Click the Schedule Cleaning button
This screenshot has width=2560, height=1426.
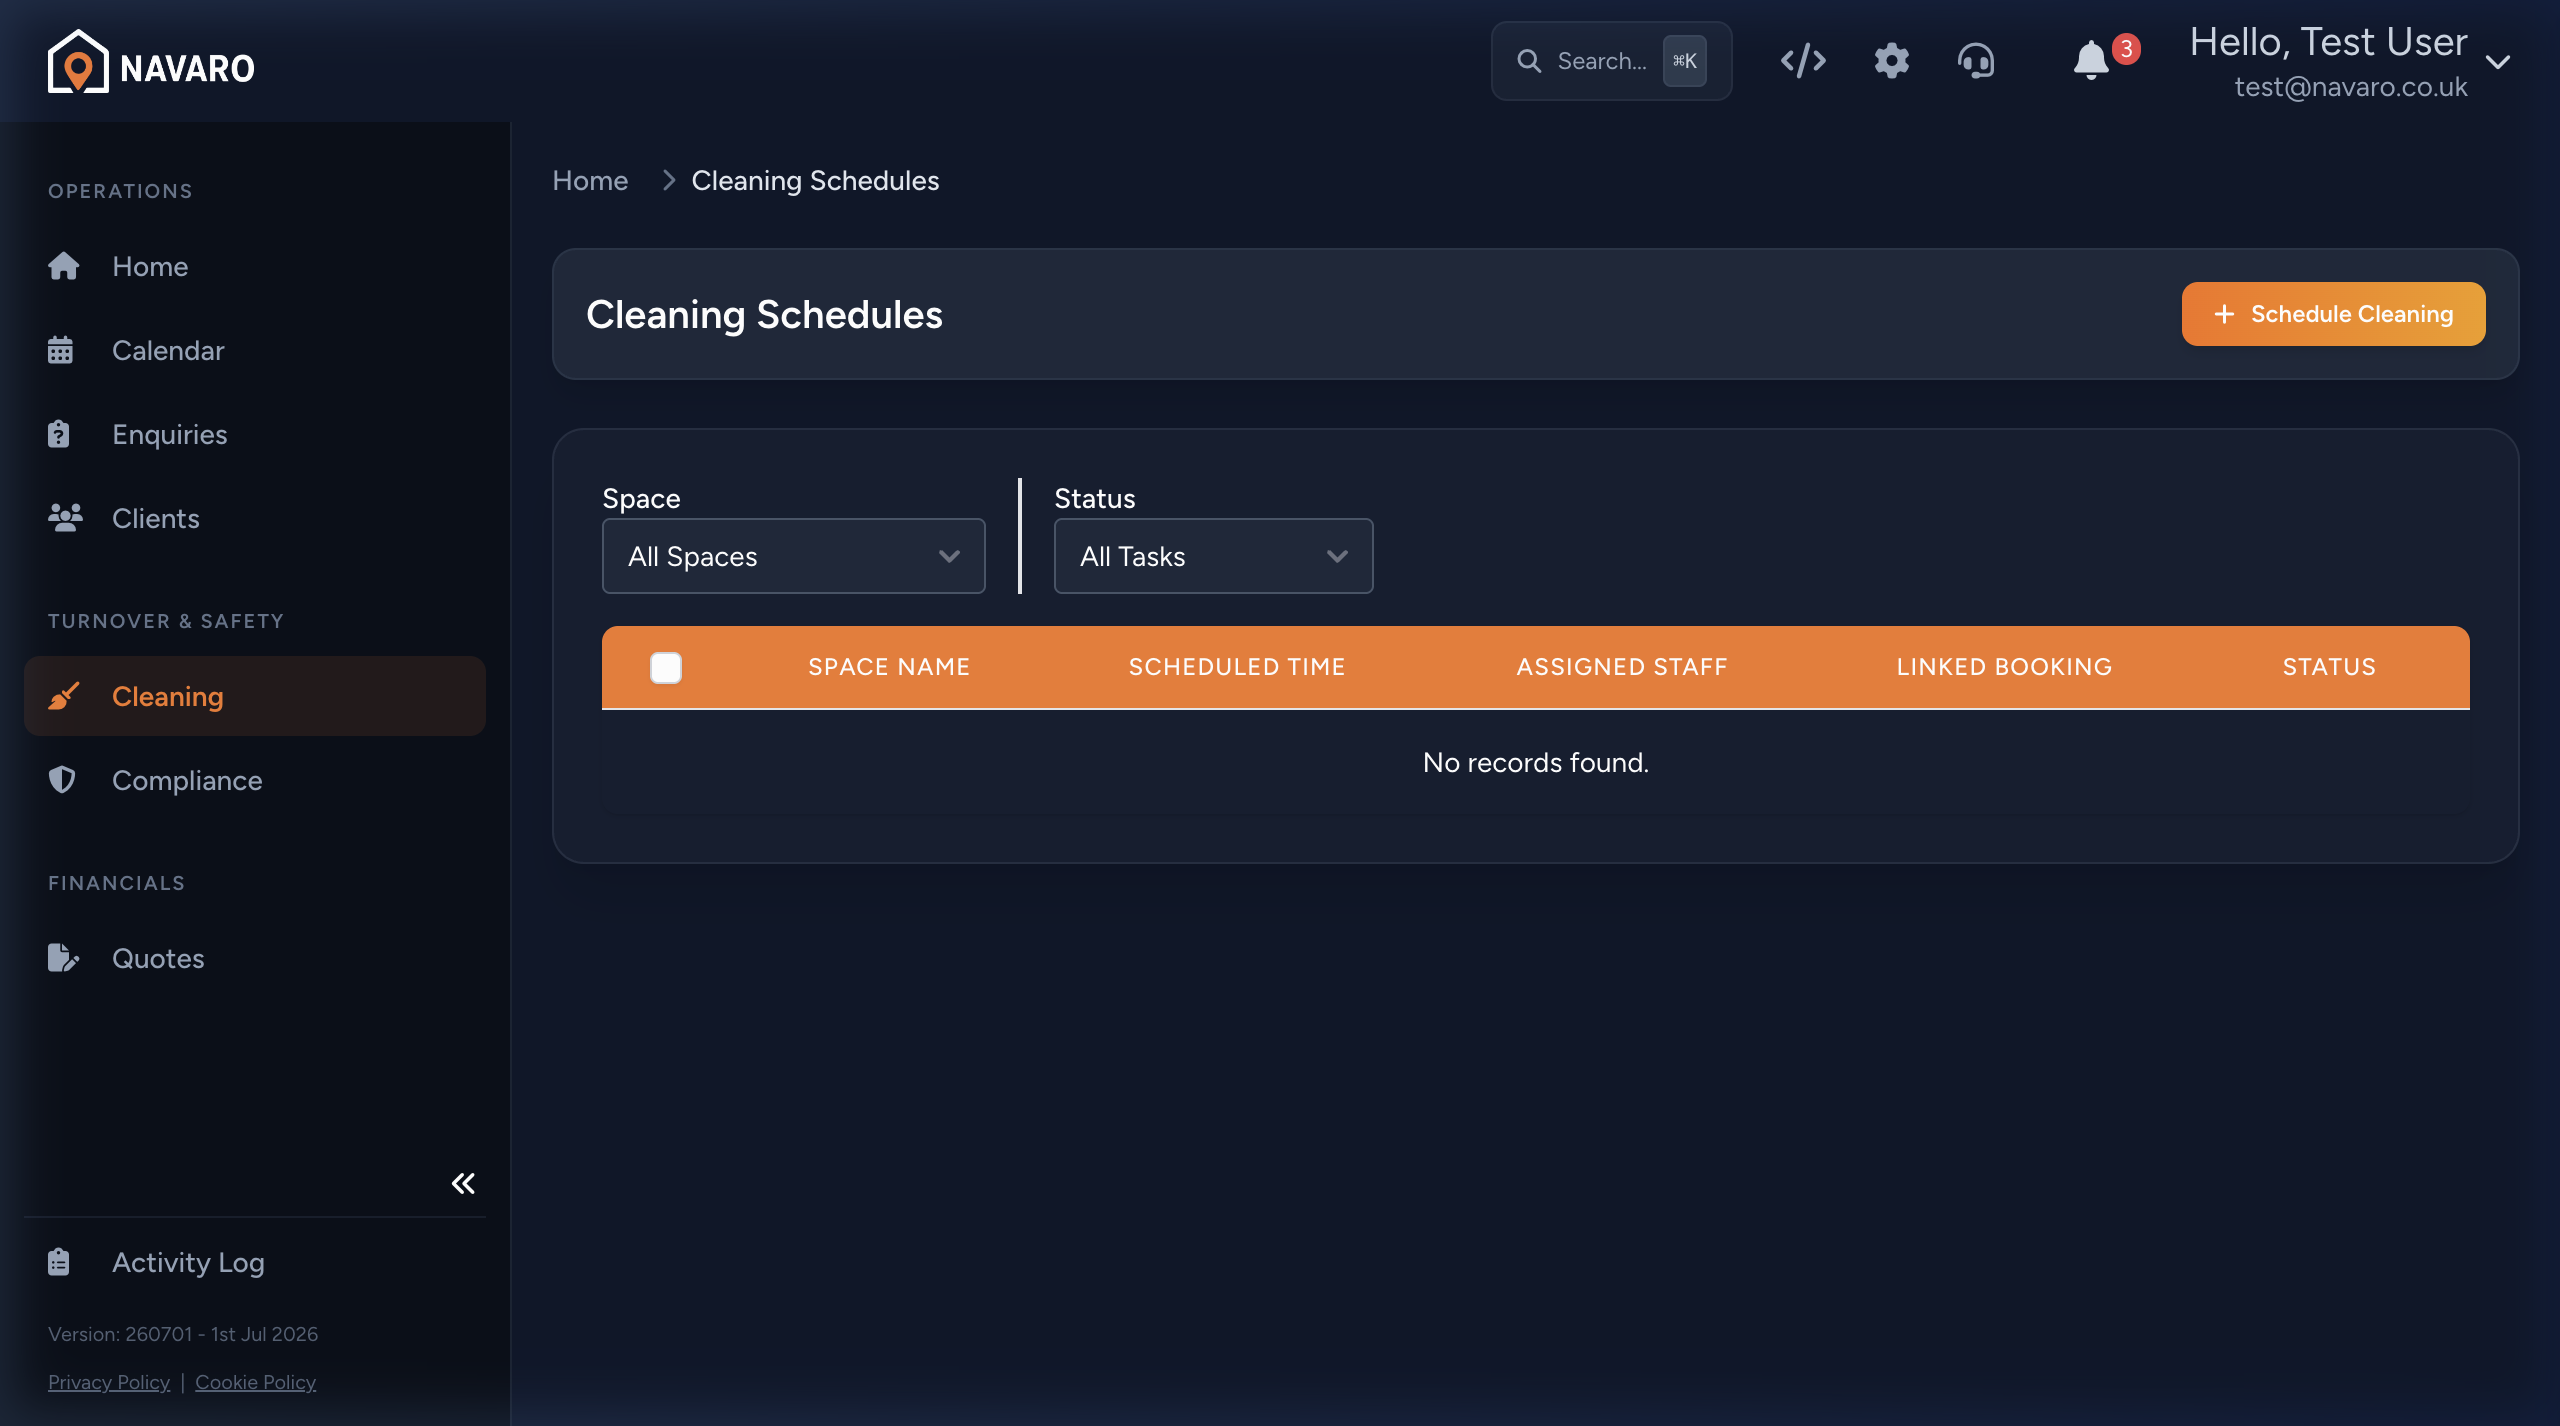point(2333,314)
